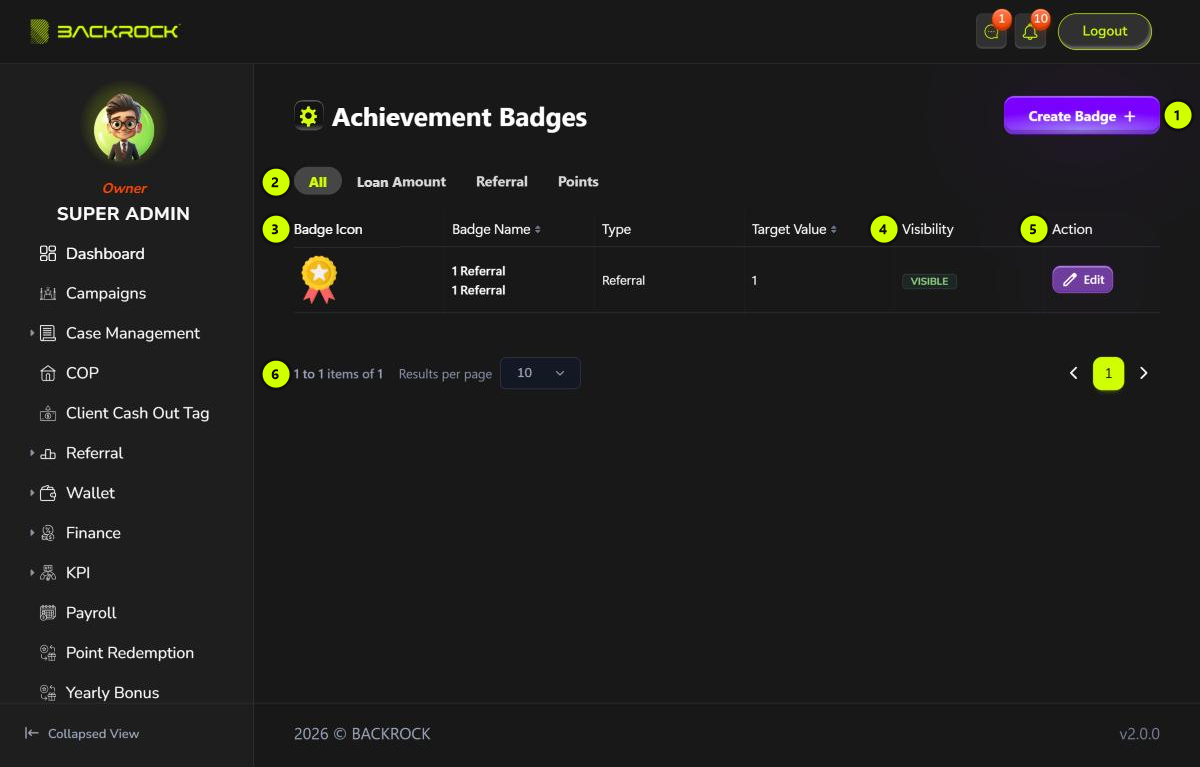Select the Referral filter tab

[x=502, y=182]
